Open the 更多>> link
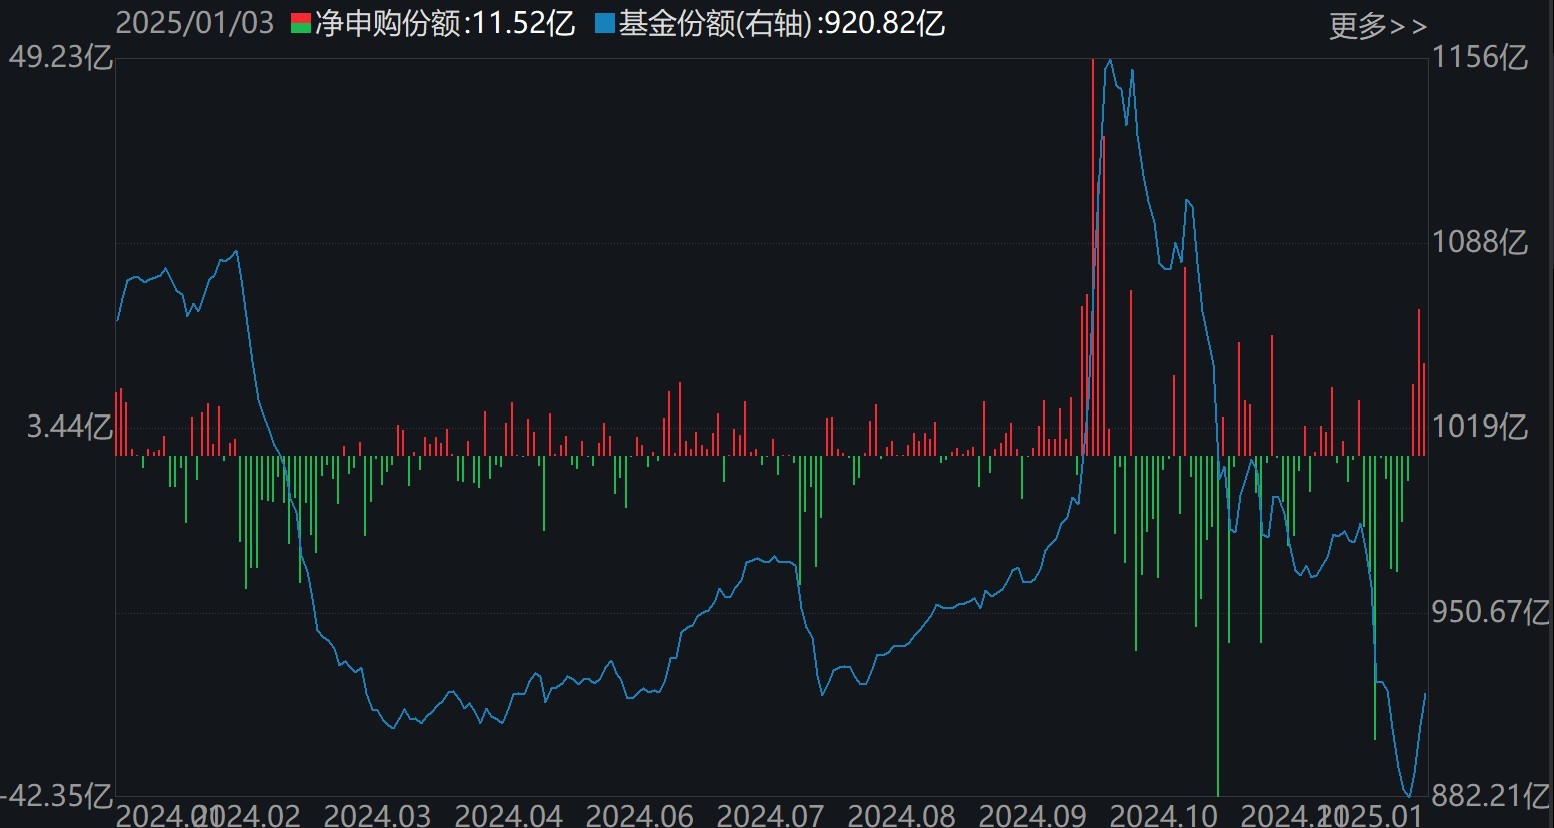 pyautogui.click(x=1377, y=26)
